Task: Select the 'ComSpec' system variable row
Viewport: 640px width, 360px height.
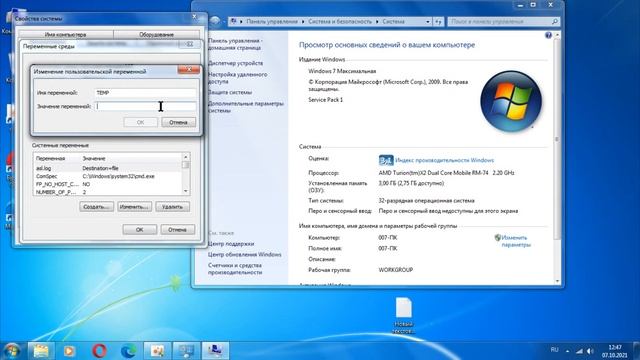Action: 108,176
